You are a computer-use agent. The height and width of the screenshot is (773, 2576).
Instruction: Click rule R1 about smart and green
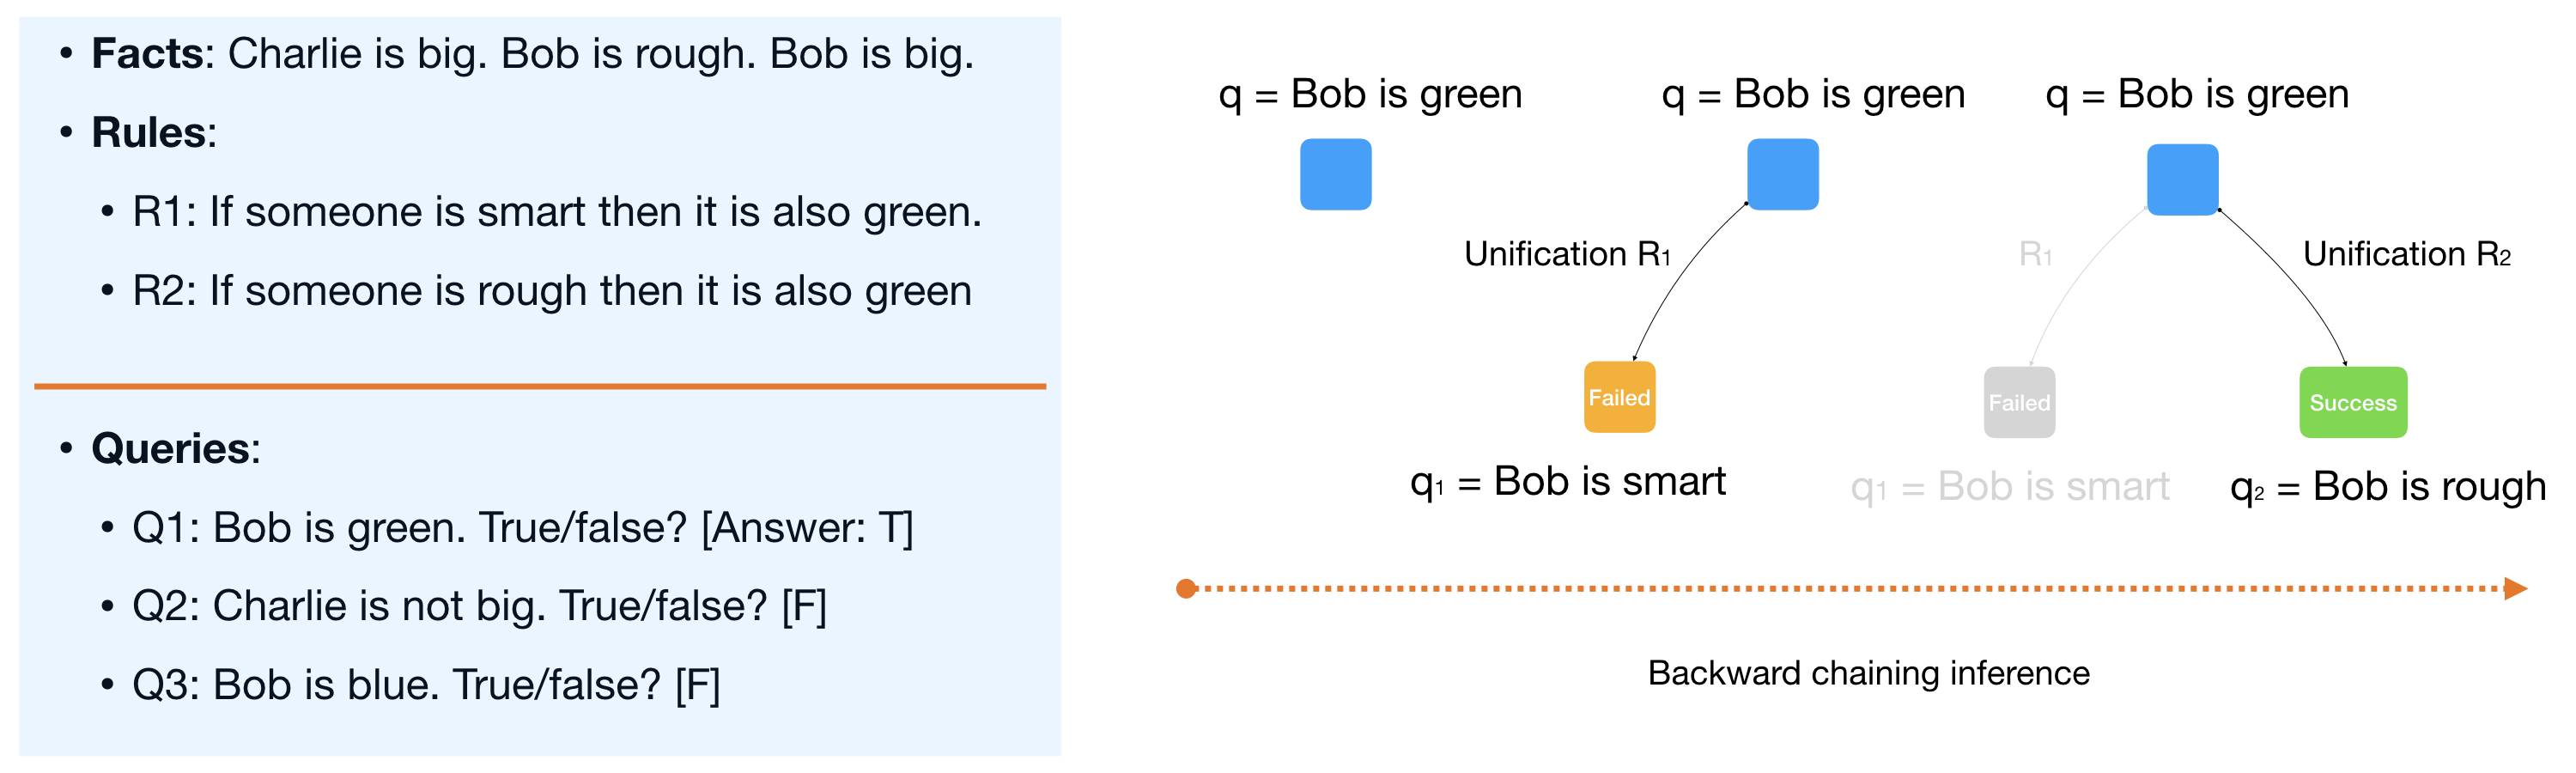[x=556, y=212]
